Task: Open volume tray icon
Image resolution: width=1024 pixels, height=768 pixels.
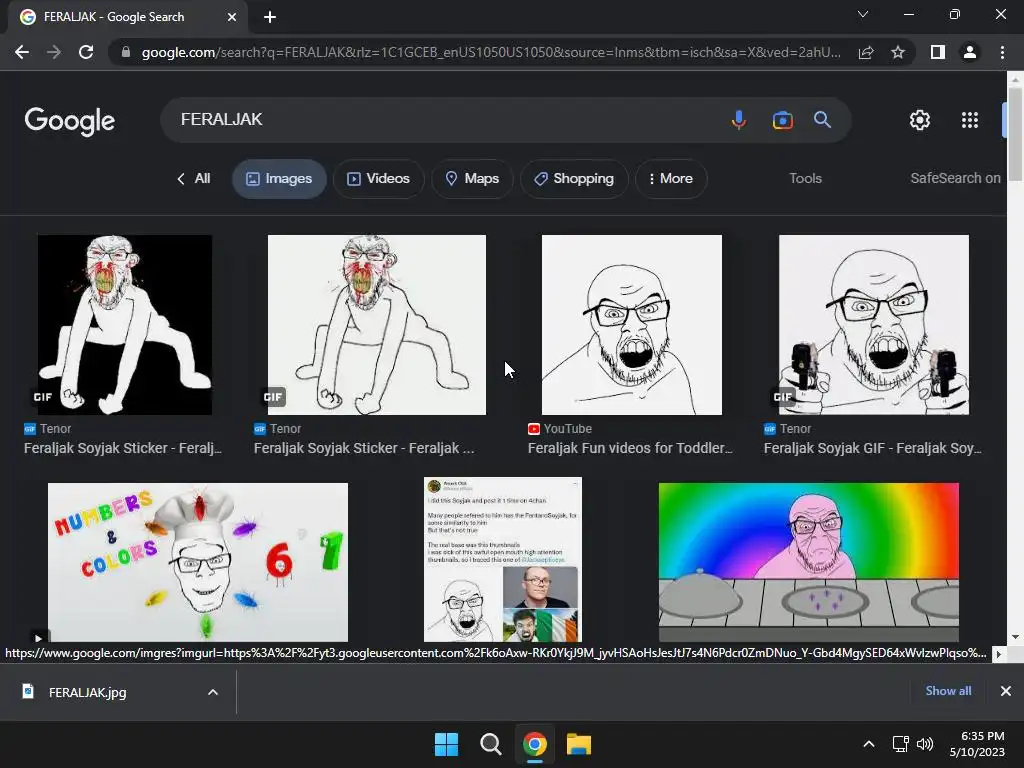Action: (925, 744)
